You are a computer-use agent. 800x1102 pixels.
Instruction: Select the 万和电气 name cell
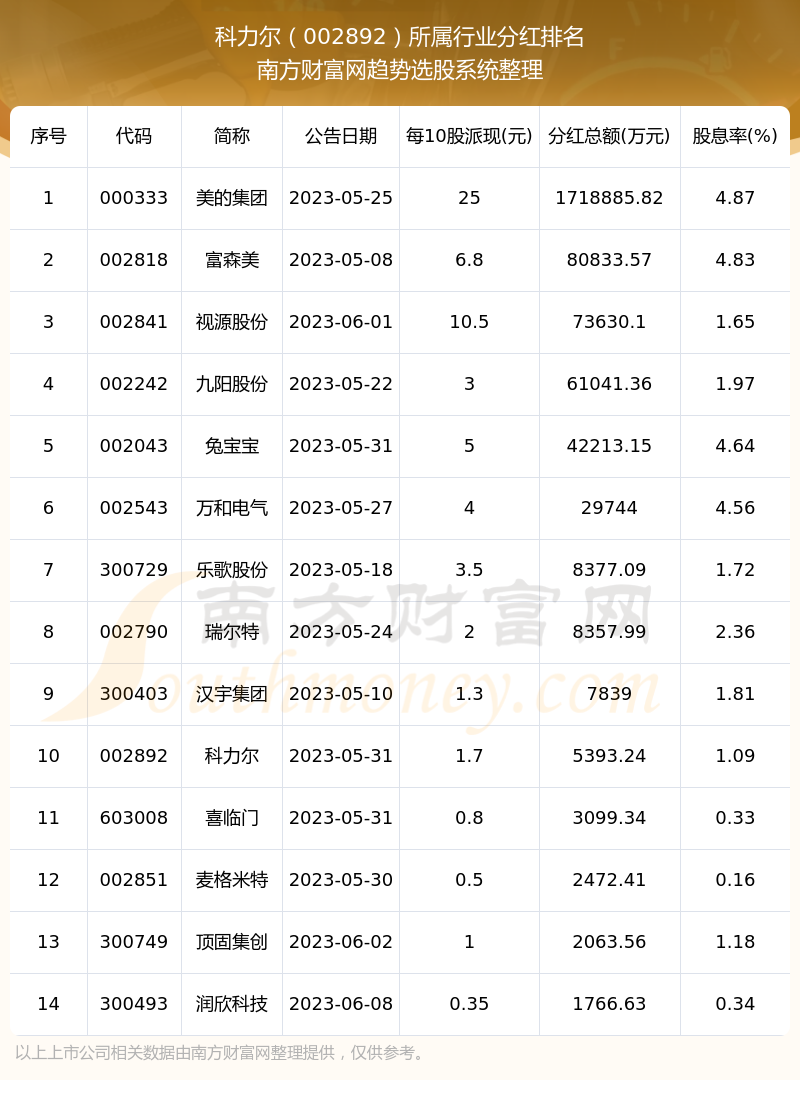[x=232, y=508]
